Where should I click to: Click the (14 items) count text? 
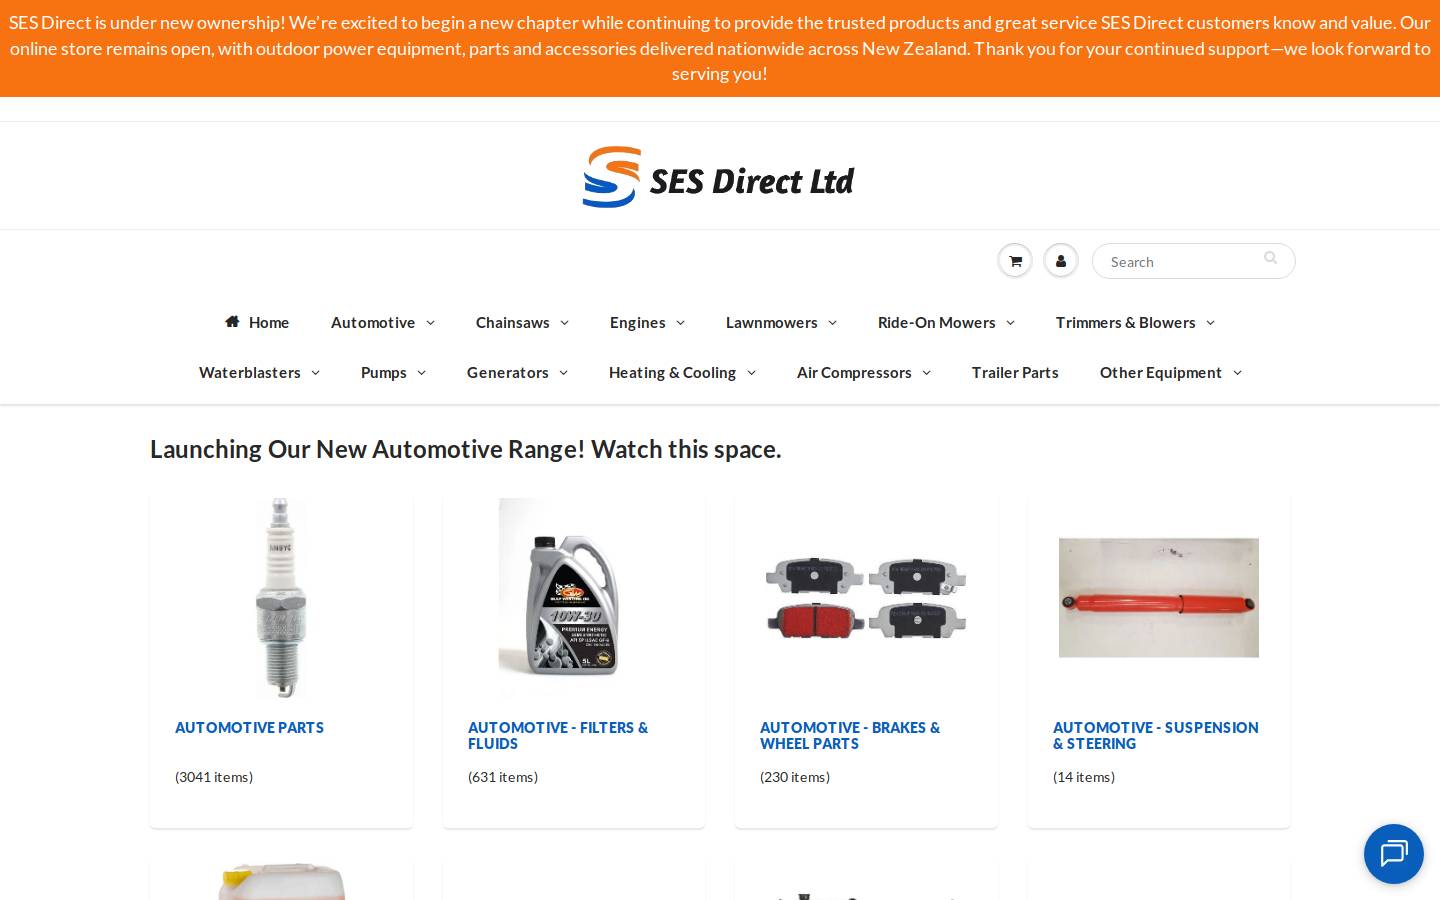pyautogui.click(x=1084, y=777)
